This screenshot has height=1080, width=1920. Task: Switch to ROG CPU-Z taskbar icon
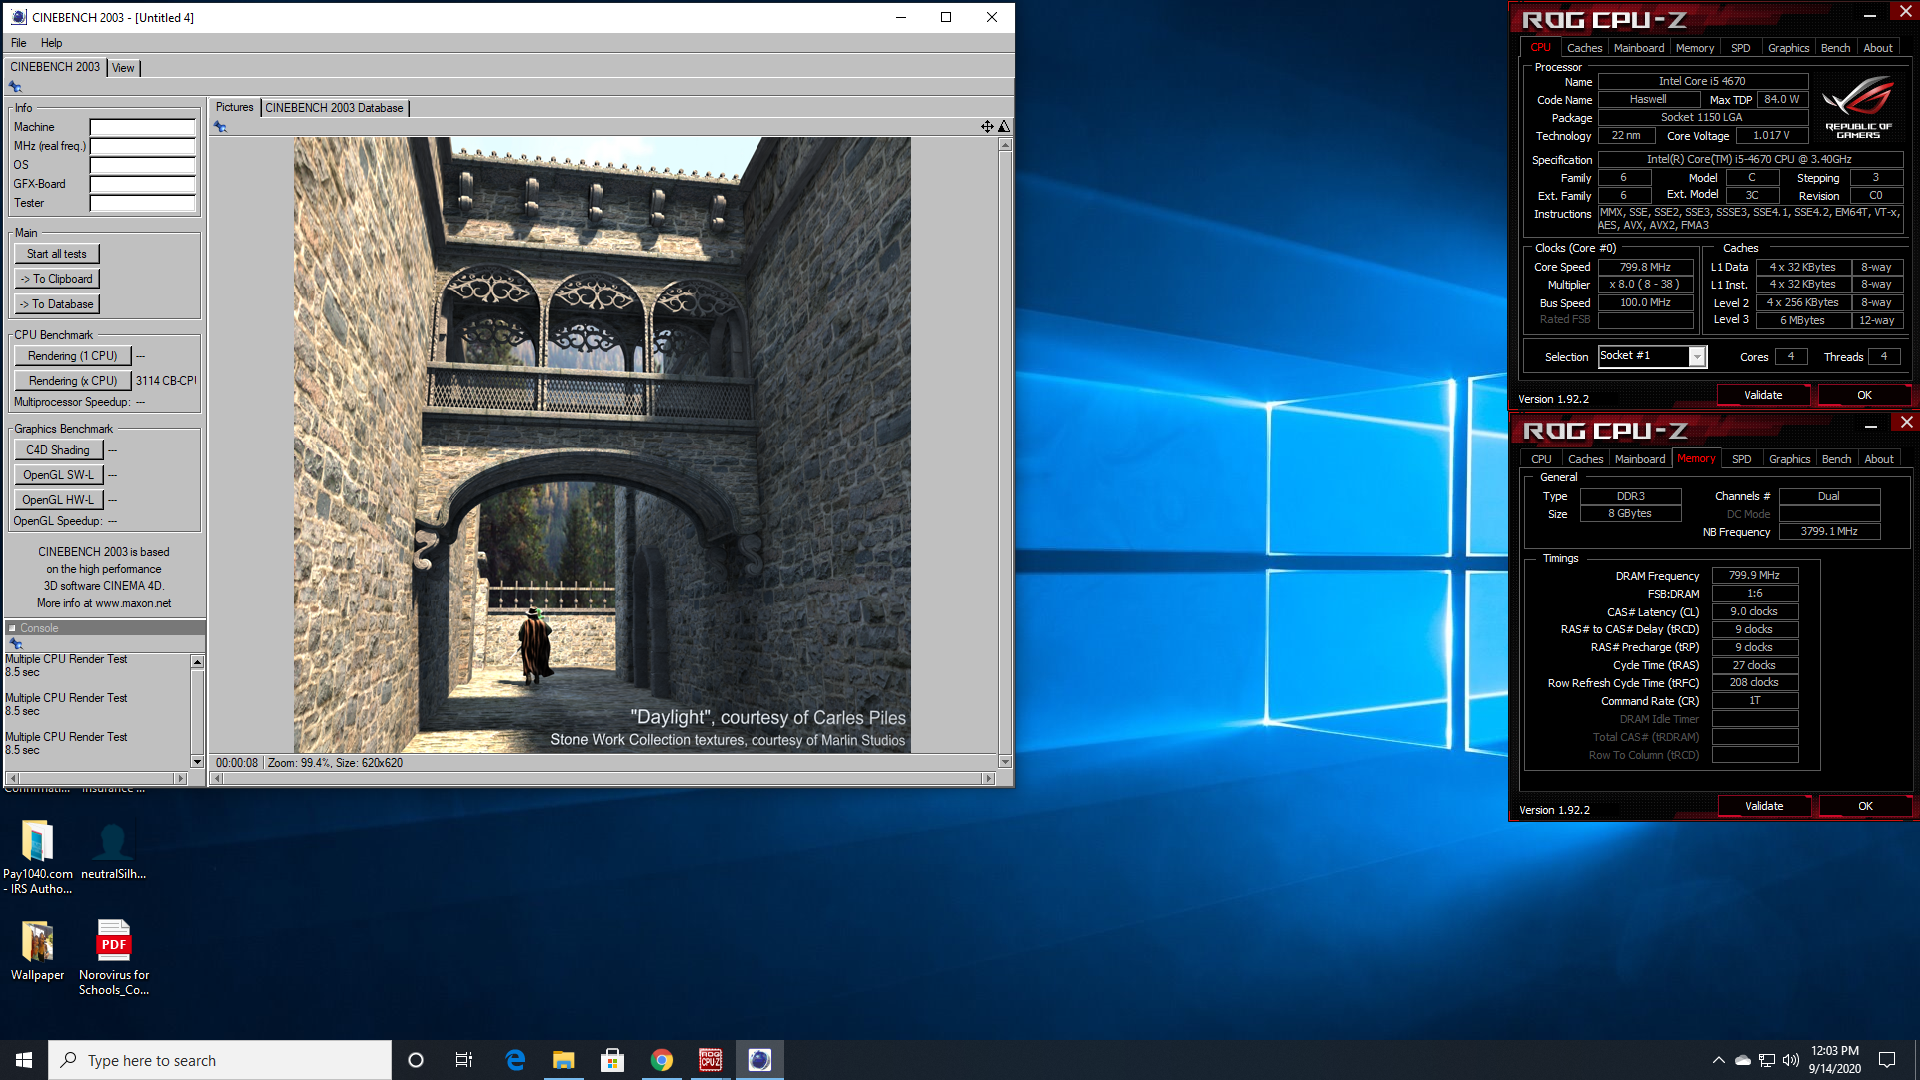pos(710,1060)
